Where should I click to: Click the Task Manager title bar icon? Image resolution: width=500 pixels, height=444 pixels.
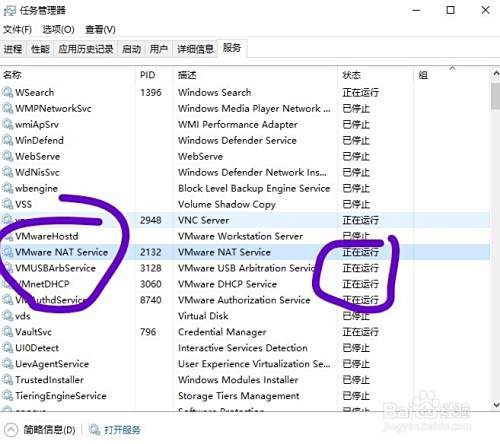point(9,11)
